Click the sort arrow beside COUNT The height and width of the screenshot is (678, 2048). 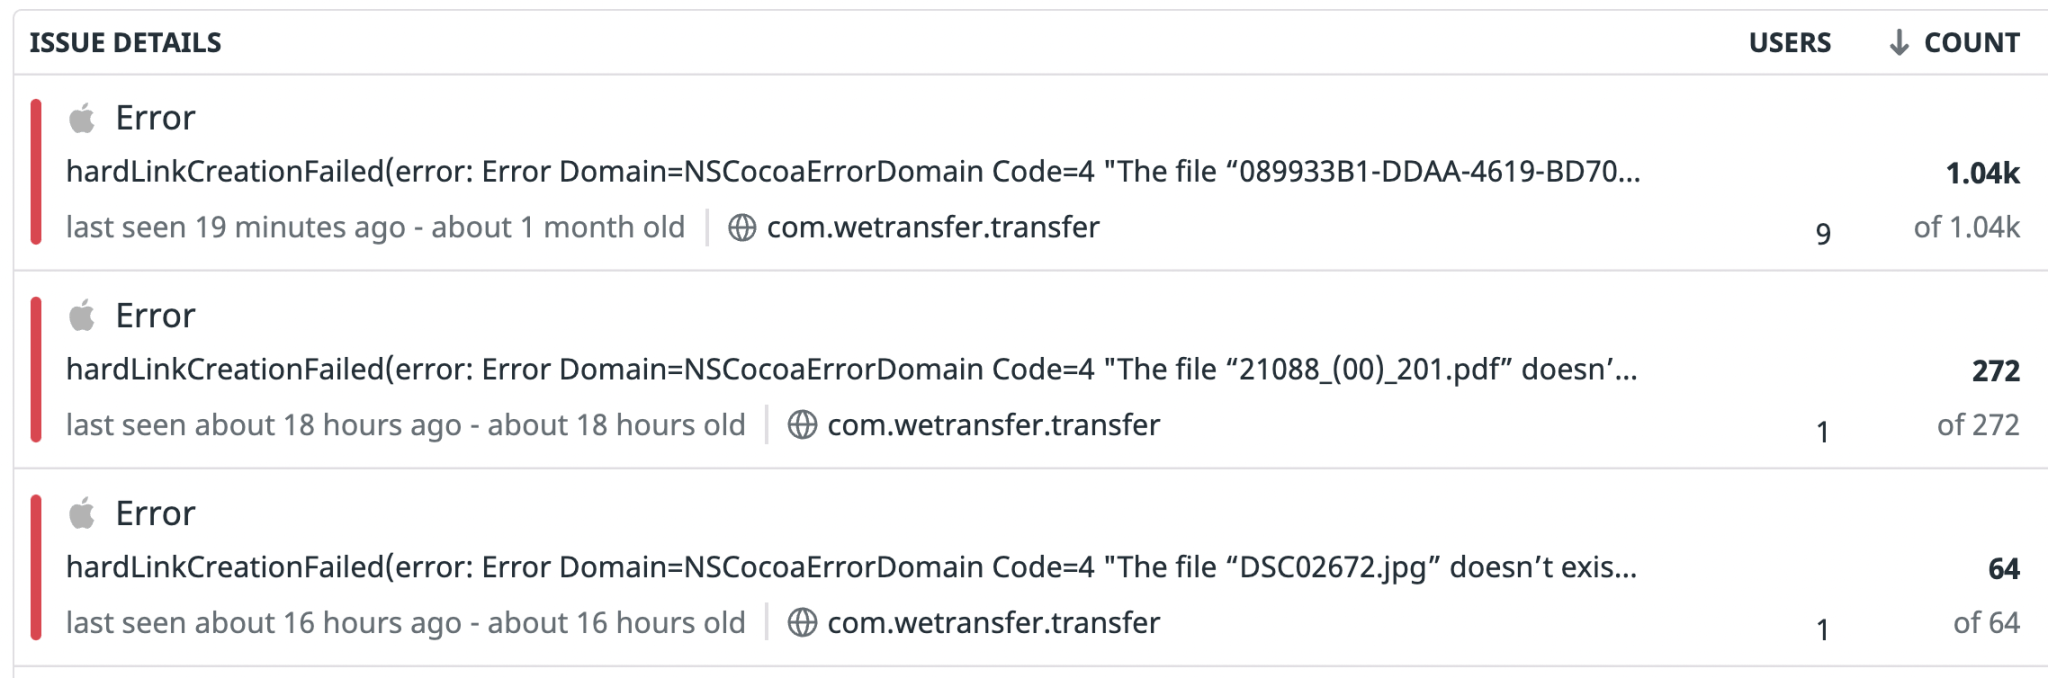[1898, 42]
